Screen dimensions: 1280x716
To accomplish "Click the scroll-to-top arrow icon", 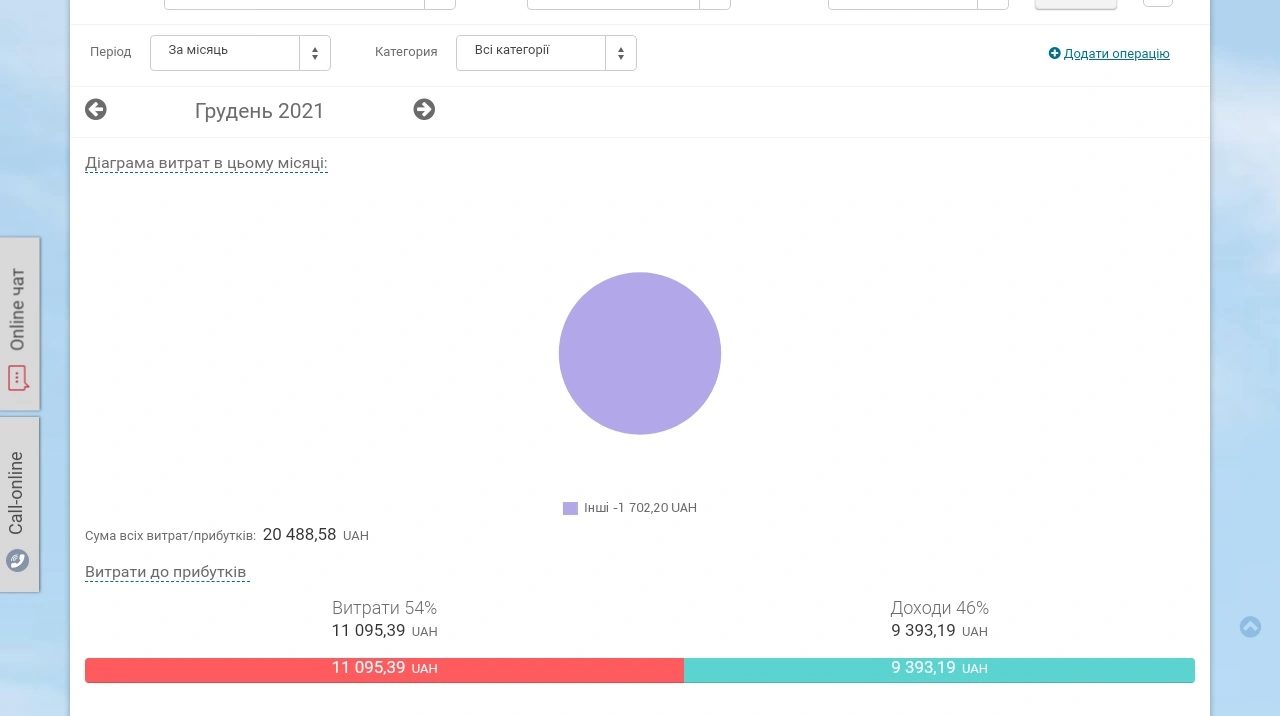I will (x=1250, y=627).
